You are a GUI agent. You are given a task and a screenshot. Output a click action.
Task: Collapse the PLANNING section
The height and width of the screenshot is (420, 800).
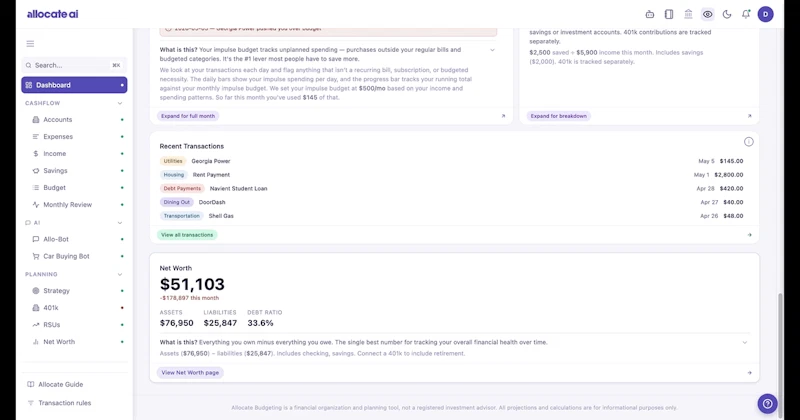point(120,275)
